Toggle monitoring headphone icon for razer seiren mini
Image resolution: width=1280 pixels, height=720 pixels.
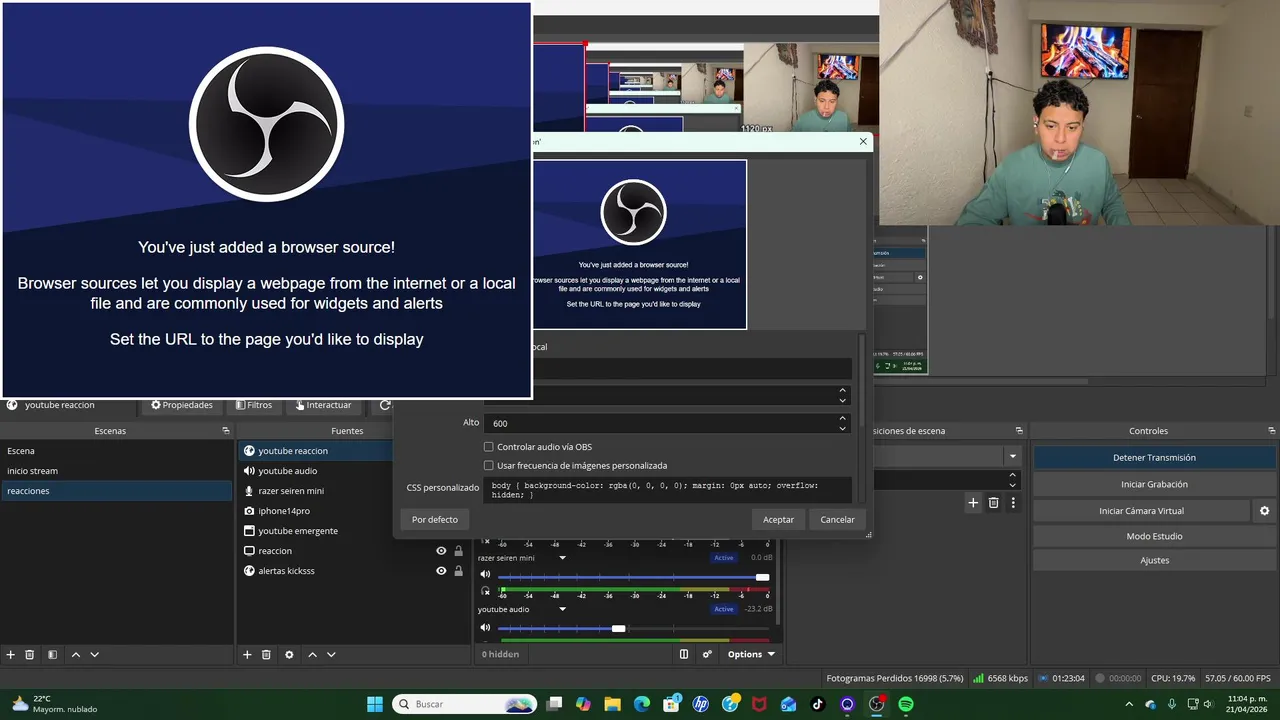point(485,592)
